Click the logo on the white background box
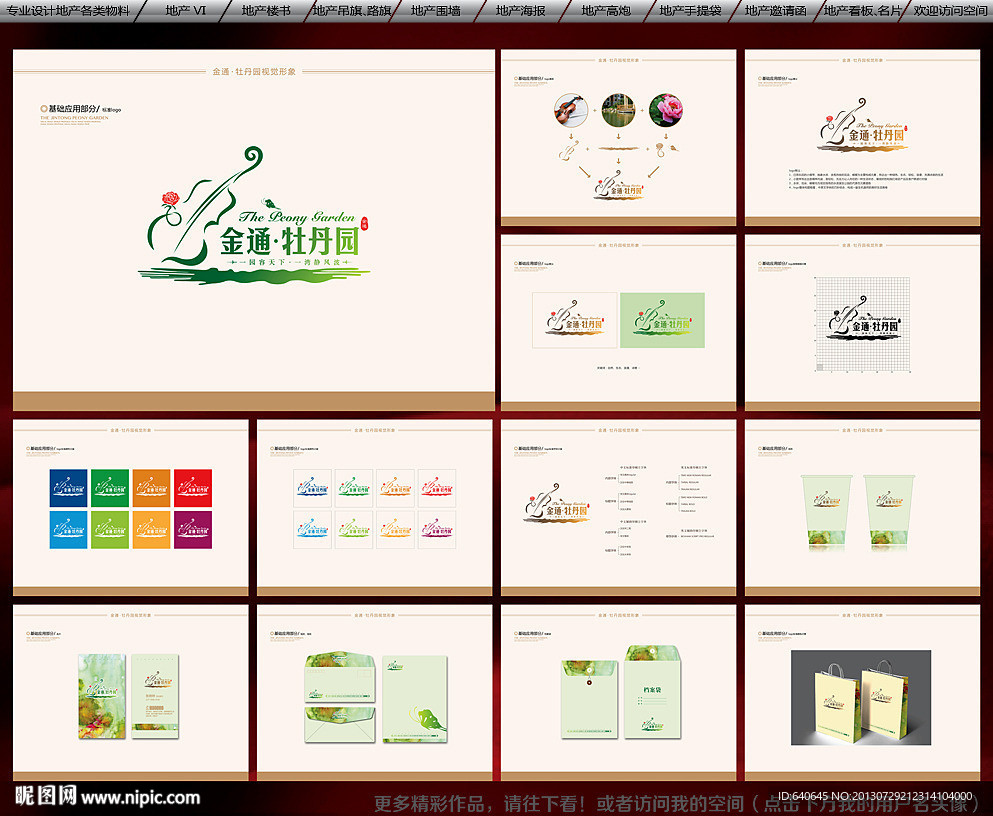993x816 pixels. click(574, 320)
